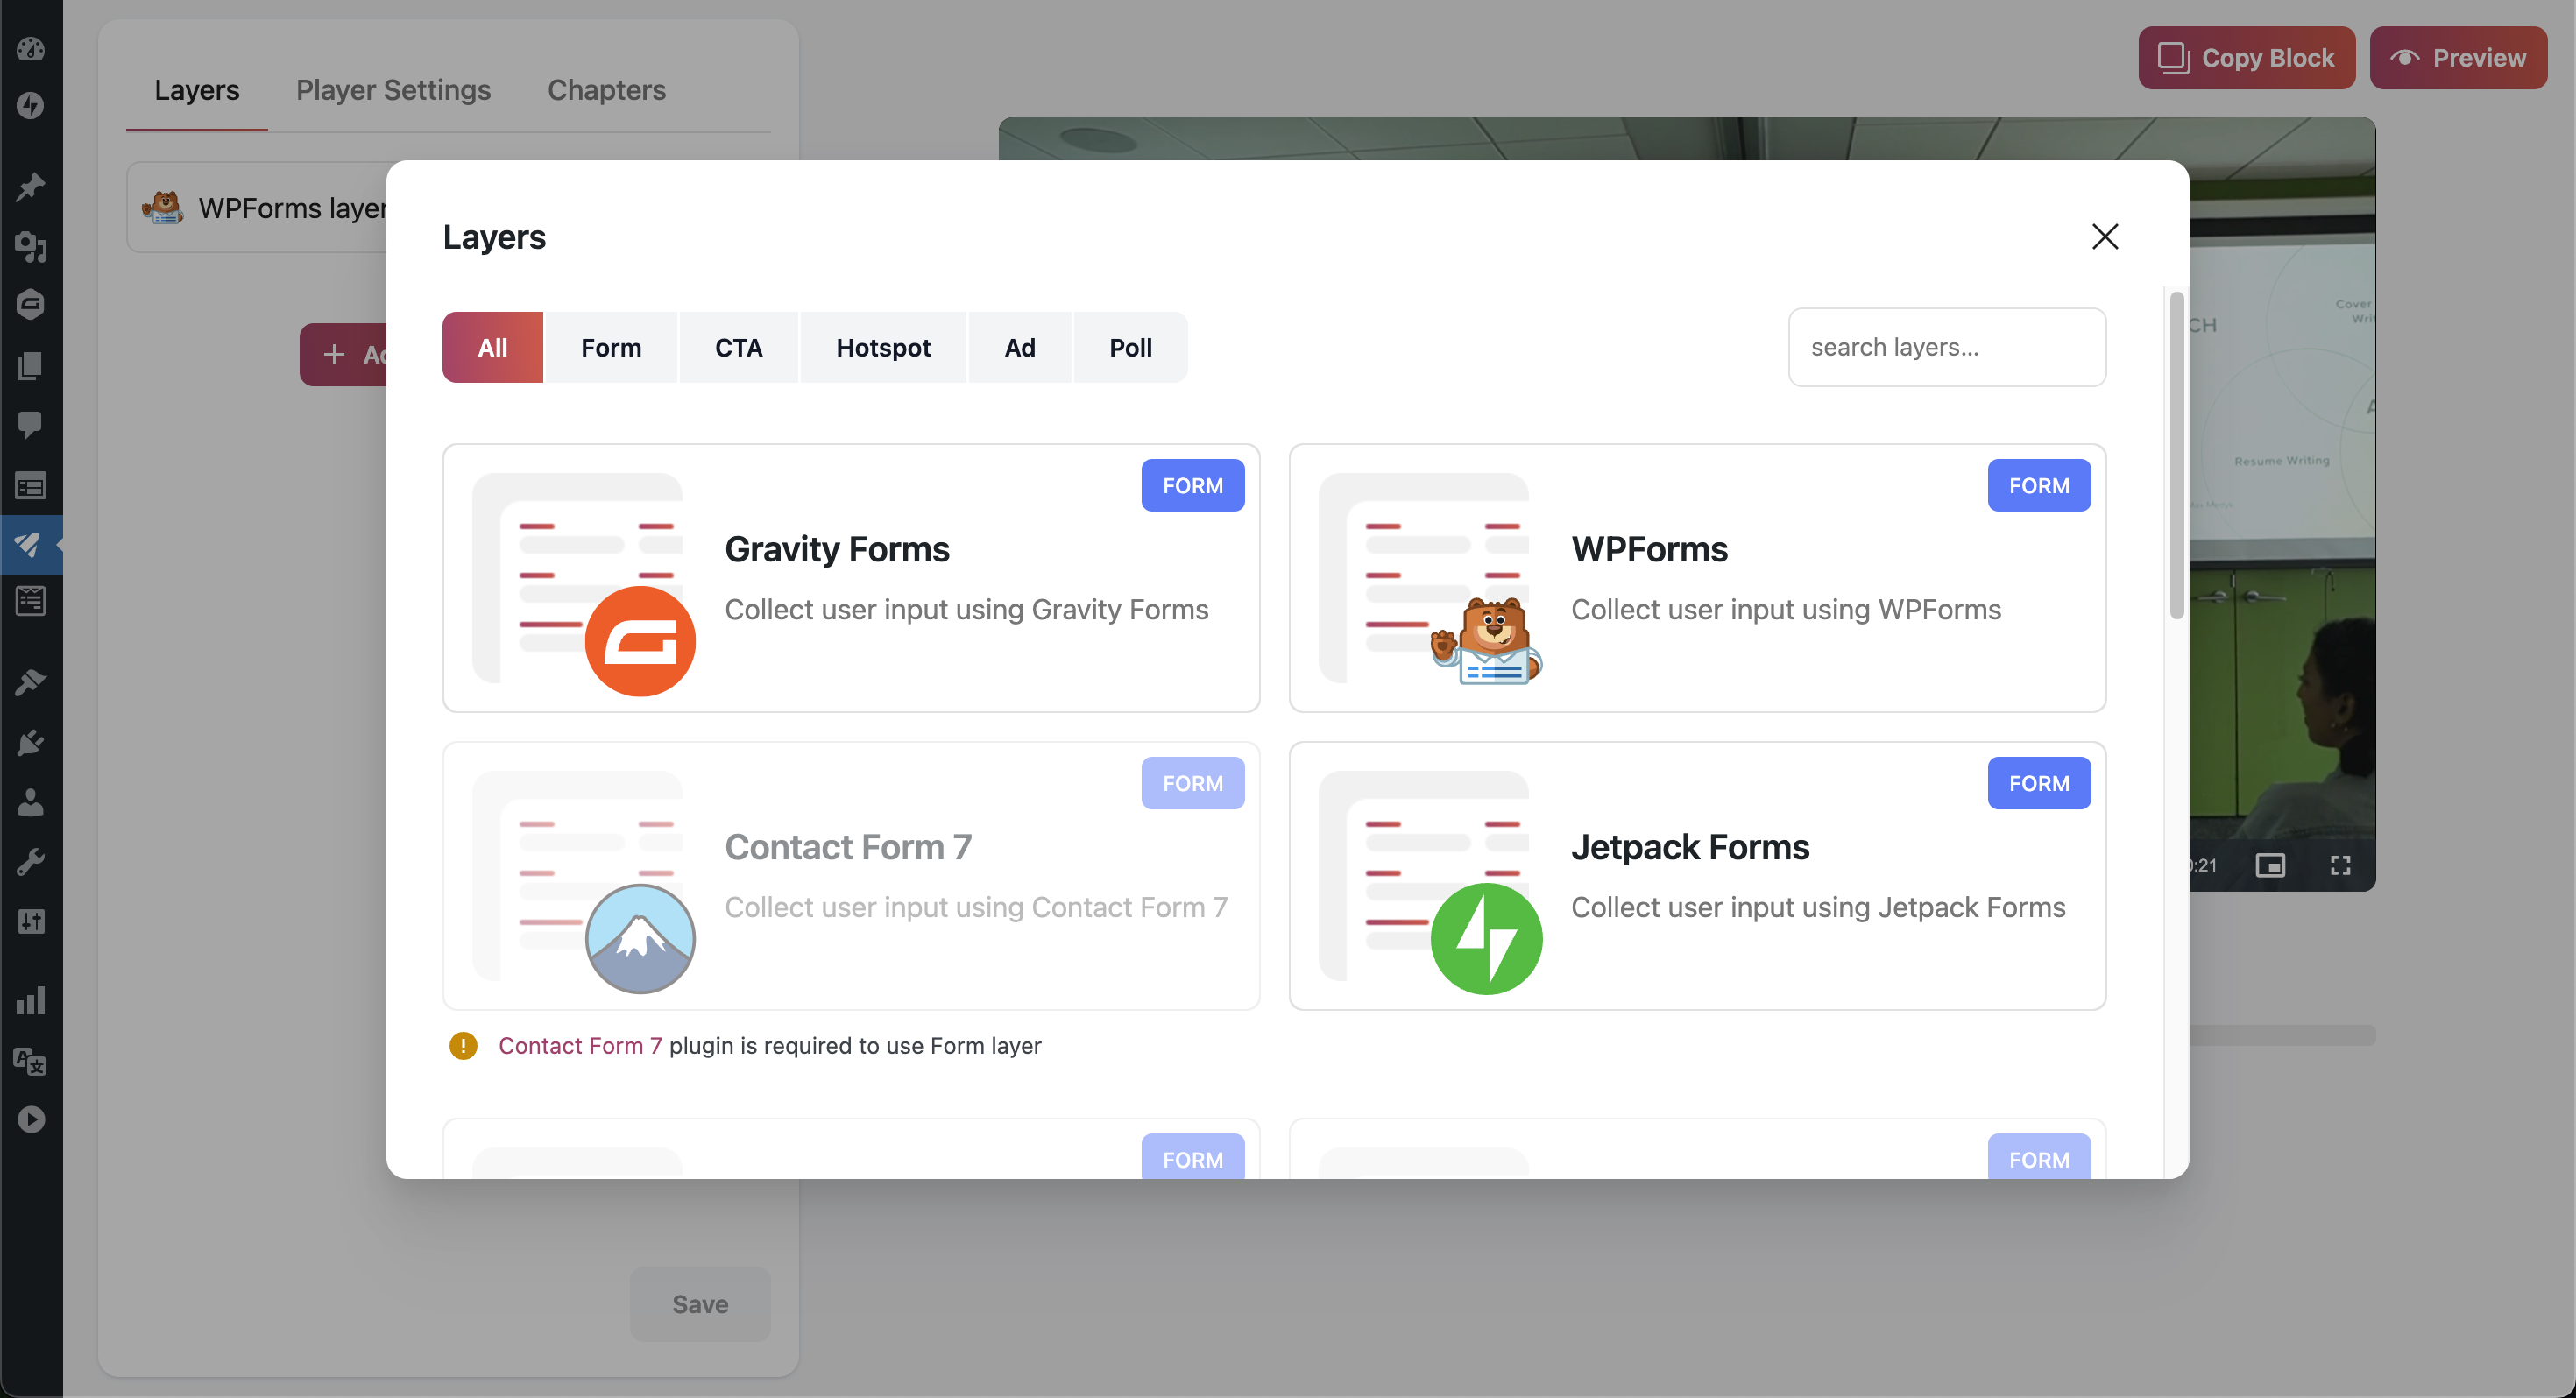The width and height of the screenshot is (2576, 1398).
Task: Select the CTA filter tab
Action: 738,348
